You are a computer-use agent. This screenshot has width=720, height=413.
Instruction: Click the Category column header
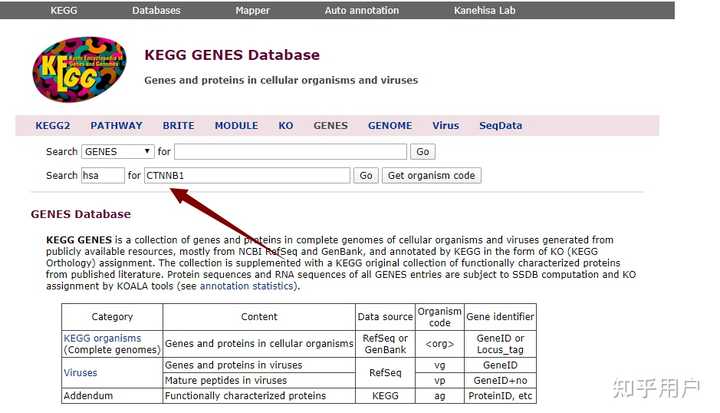click(112, 317)
